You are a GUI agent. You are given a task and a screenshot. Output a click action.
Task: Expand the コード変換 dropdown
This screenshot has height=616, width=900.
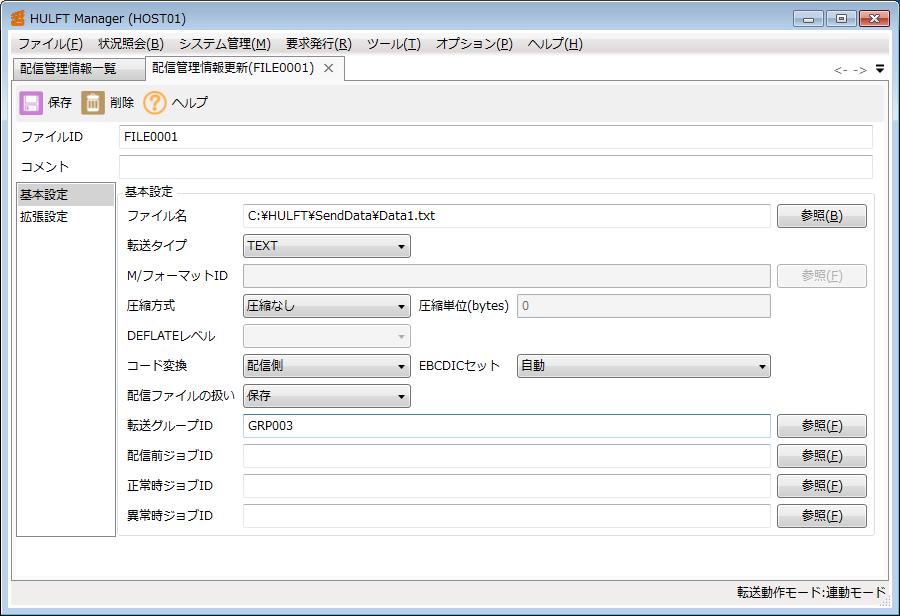327,366
